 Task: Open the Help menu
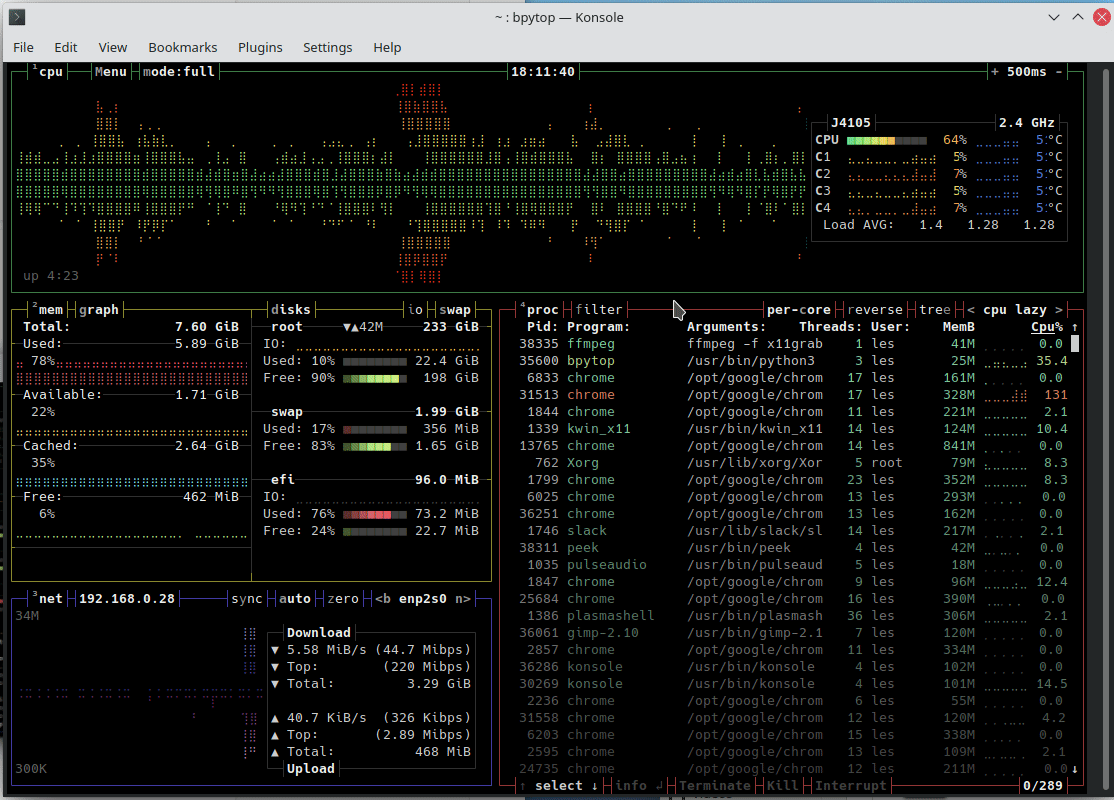tap(387, 48)
